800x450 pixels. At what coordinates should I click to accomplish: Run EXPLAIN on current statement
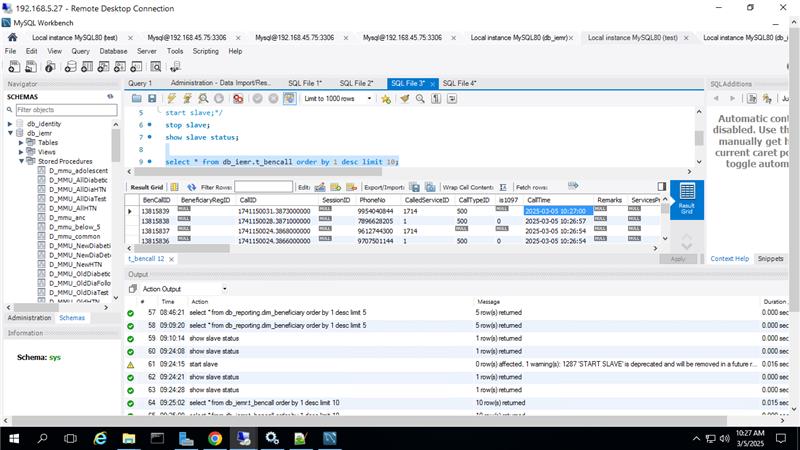point(203,98)
